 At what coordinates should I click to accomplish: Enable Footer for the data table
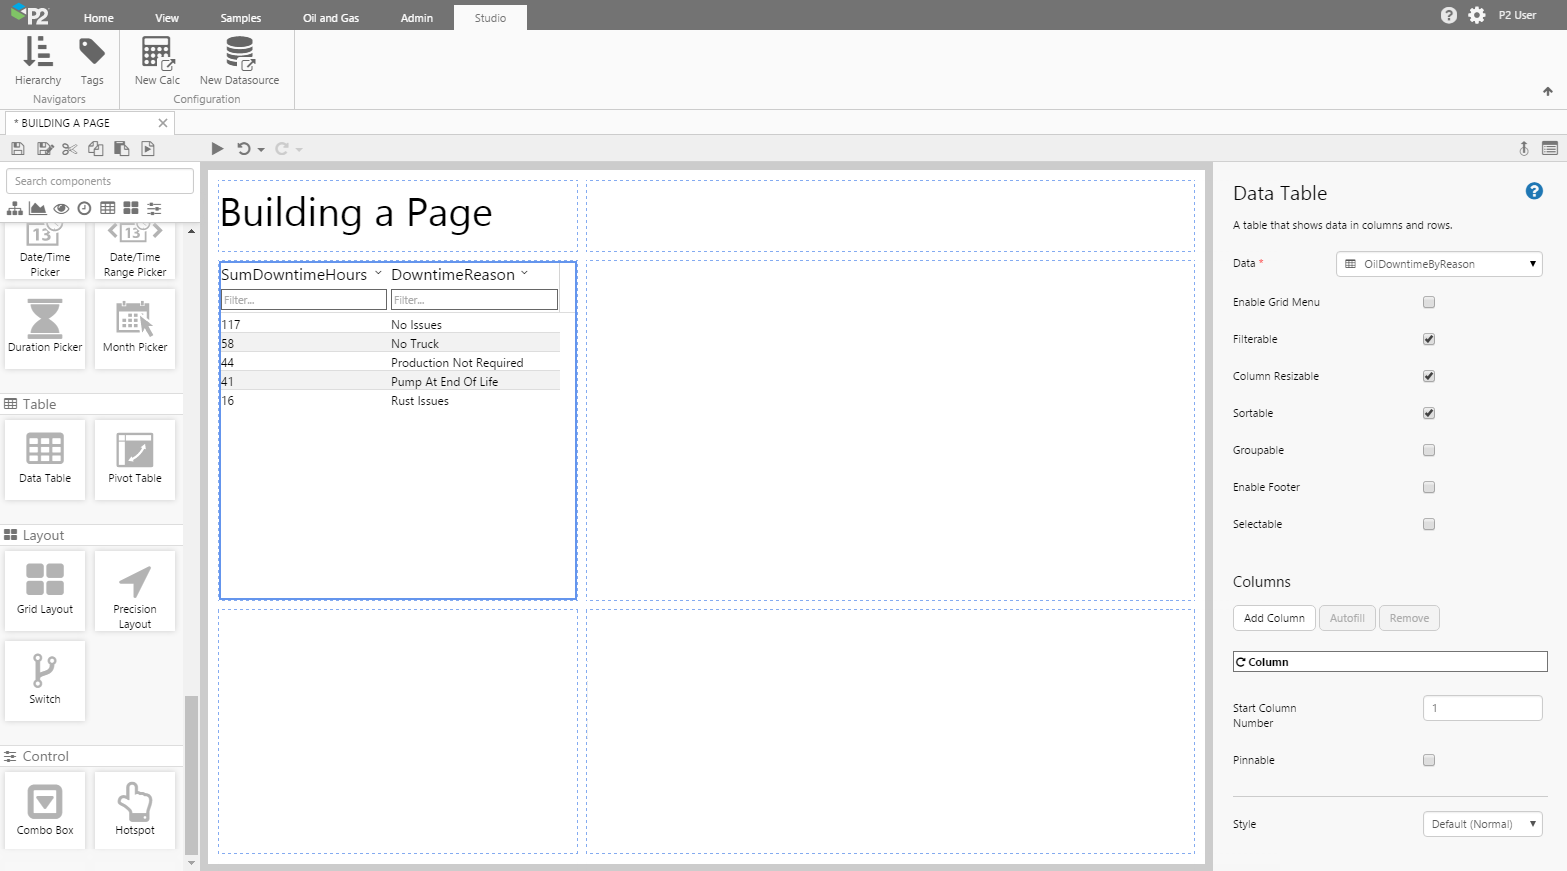[1428, 487]
